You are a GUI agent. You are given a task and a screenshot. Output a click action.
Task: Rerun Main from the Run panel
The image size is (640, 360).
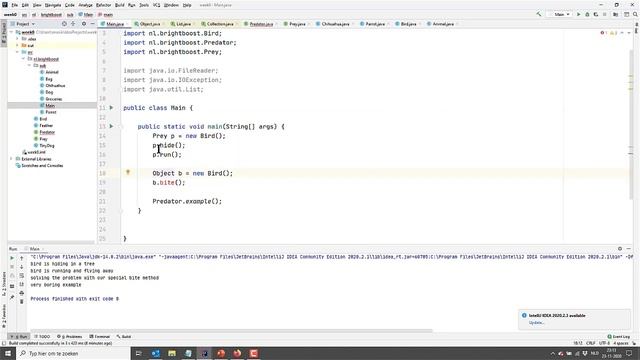pyautogui.click(x=12, y=258)
